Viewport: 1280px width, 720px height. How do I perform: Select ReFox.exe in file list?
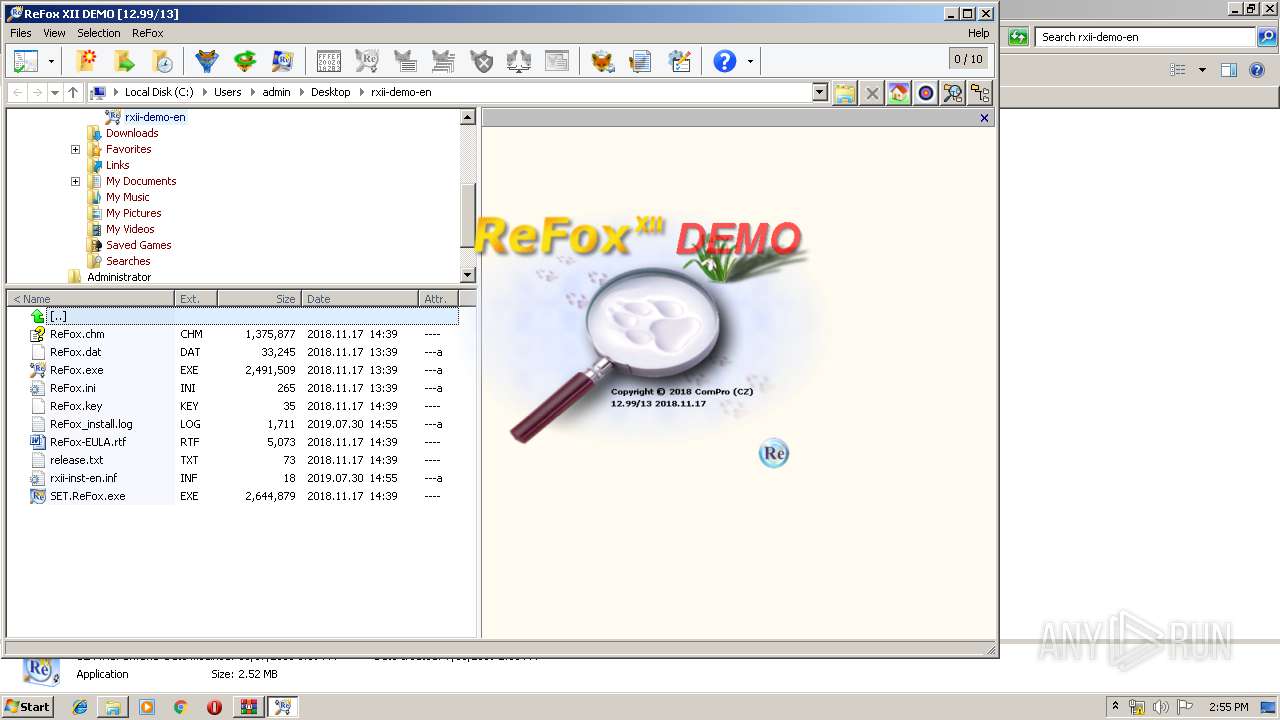(76, 370)
